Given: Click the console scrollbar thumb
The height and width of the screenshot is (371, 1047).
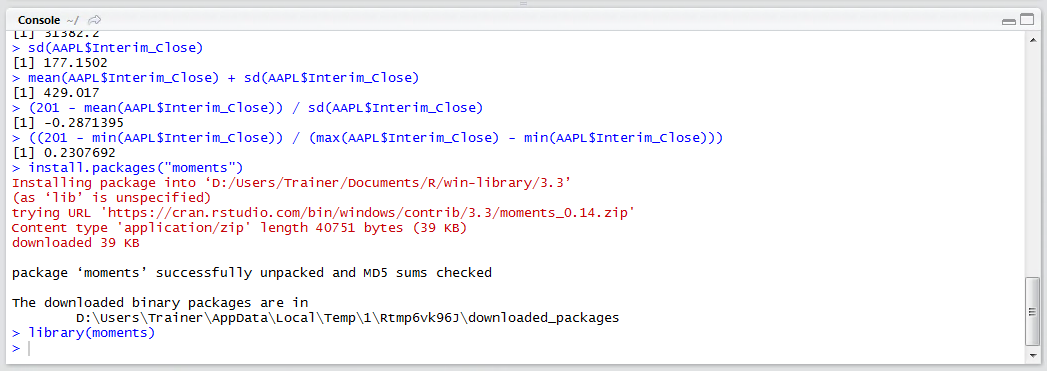Looking at the screenshot, I should point(1032,312).
